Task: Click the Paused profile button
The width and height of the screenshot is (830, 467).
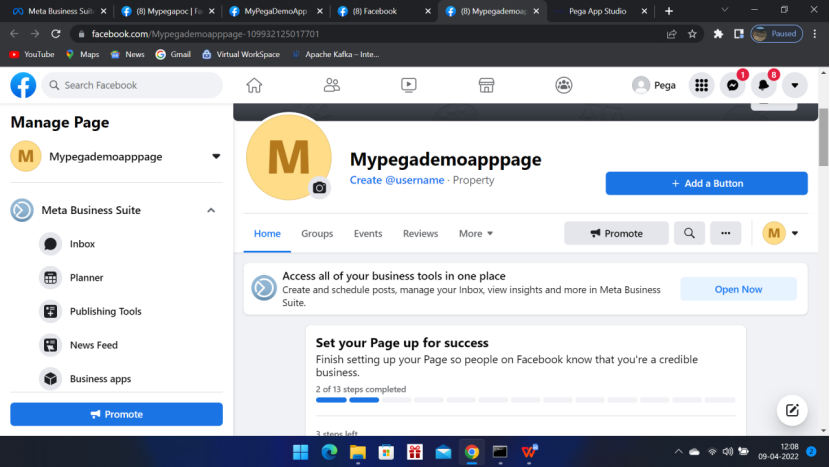Action: point(777,34)
